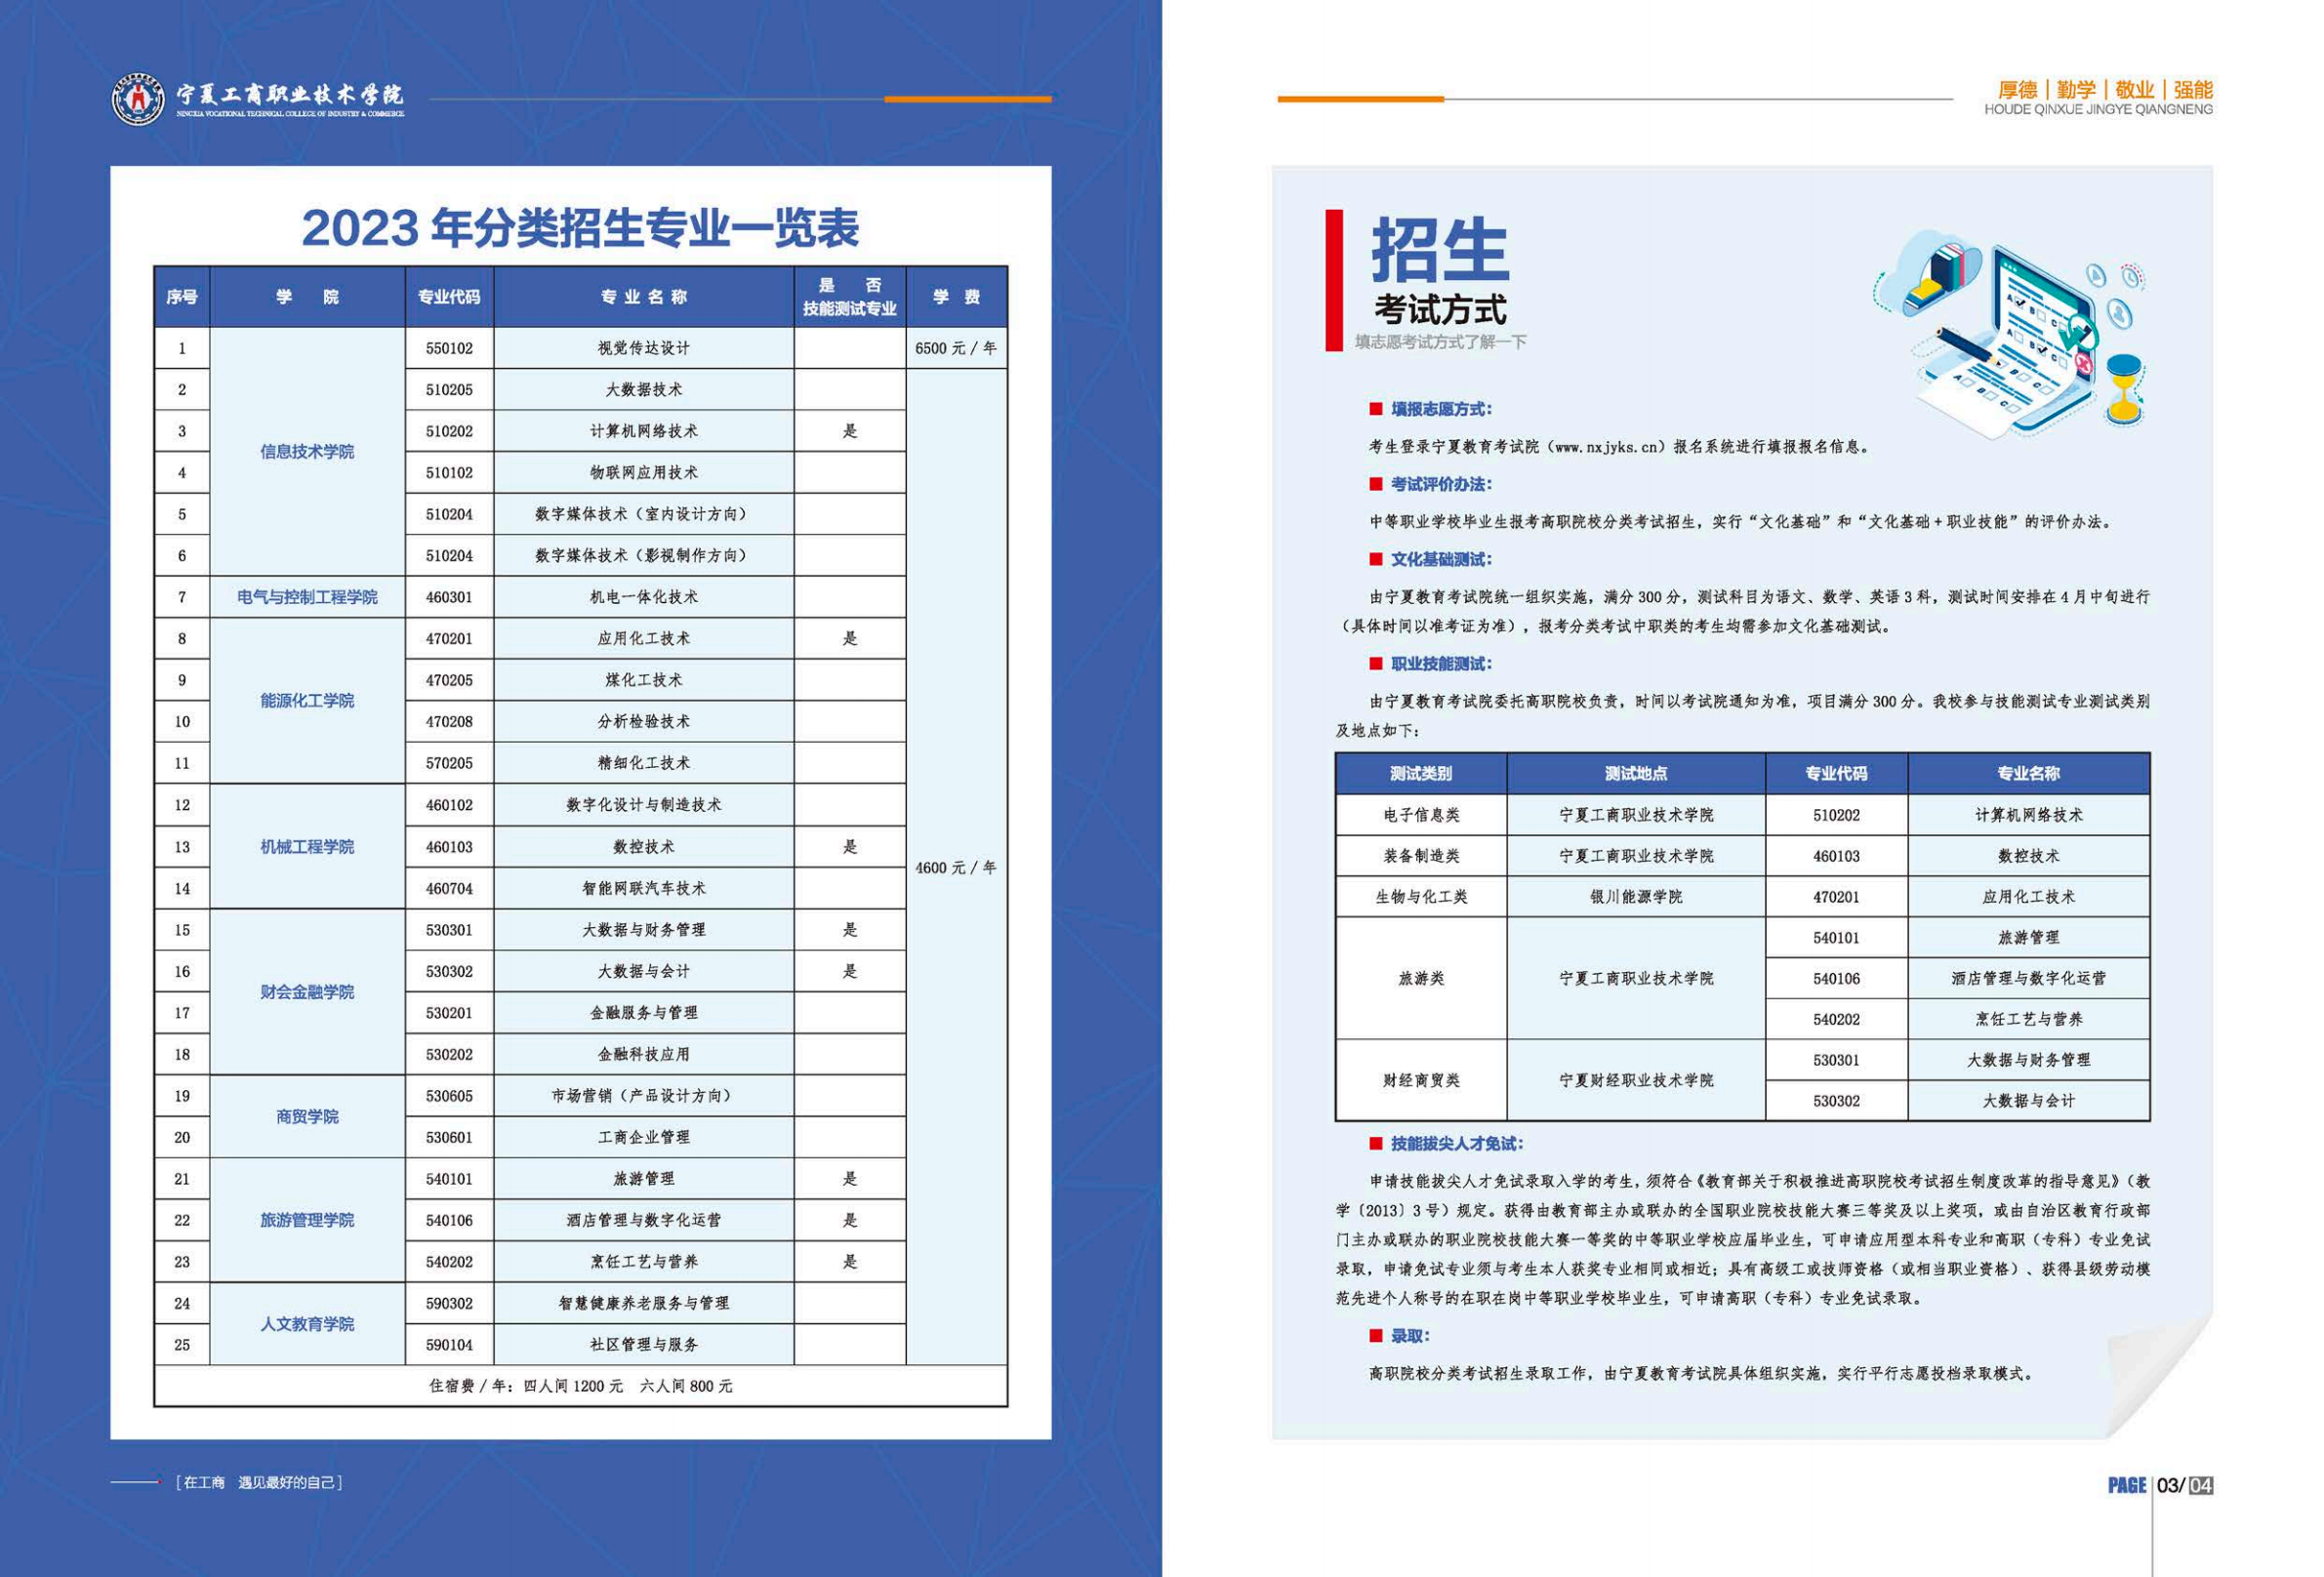Click the 机电一体化技术 major name
This screenshot has width=2324, height=1577.
tap(644, 597)
